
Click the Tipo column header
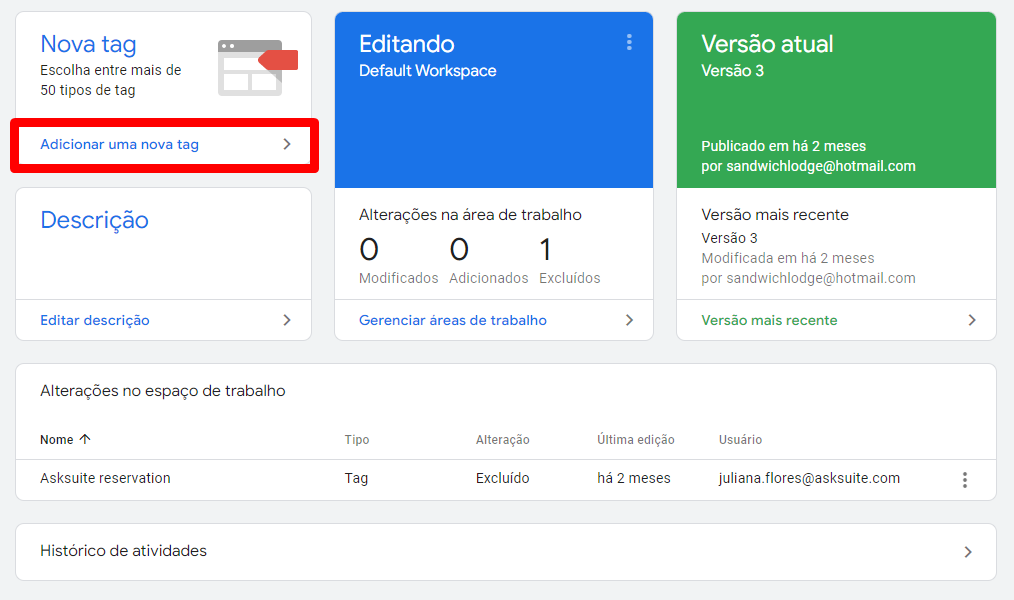point(357,440)
